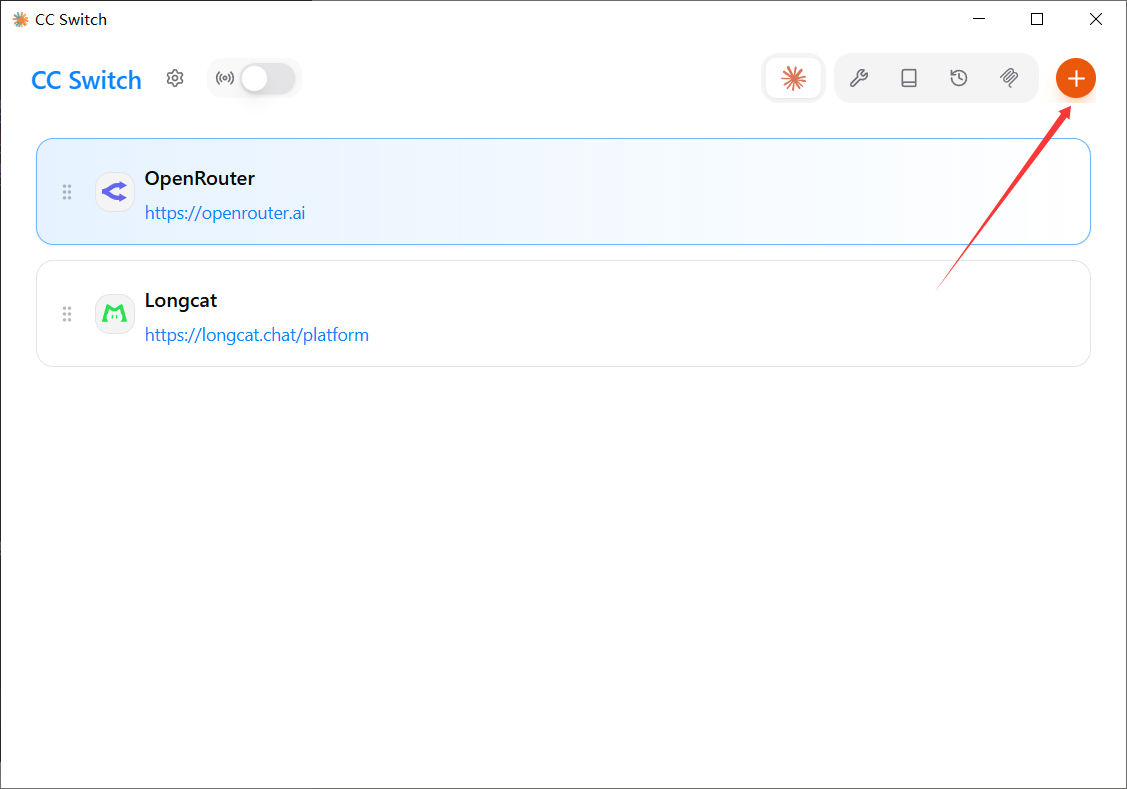
Task: Open the https://openrouter.ai link
Action: click(225, 213)
